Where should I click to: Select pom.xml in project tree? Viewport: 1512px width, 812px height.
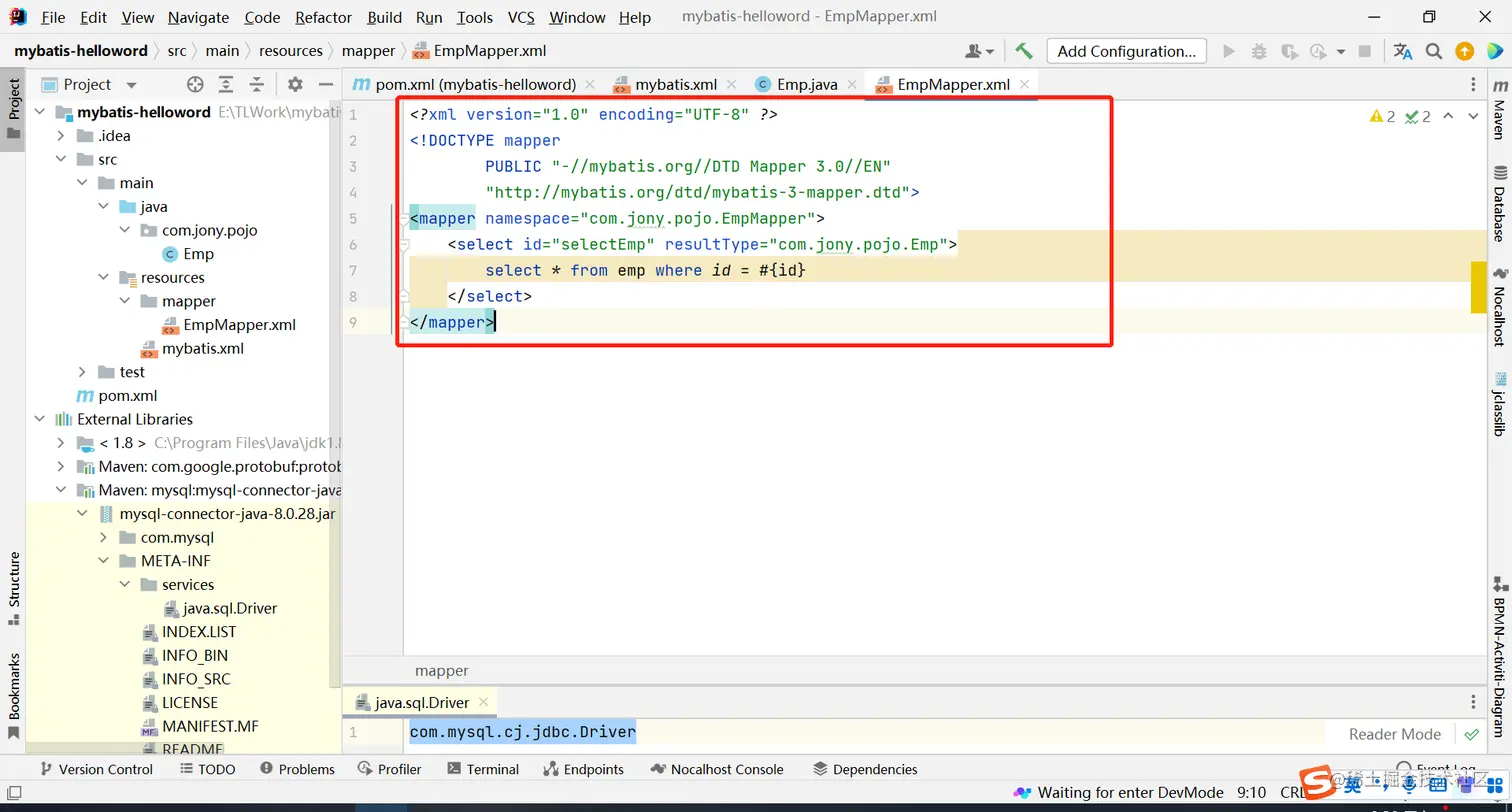127,396
